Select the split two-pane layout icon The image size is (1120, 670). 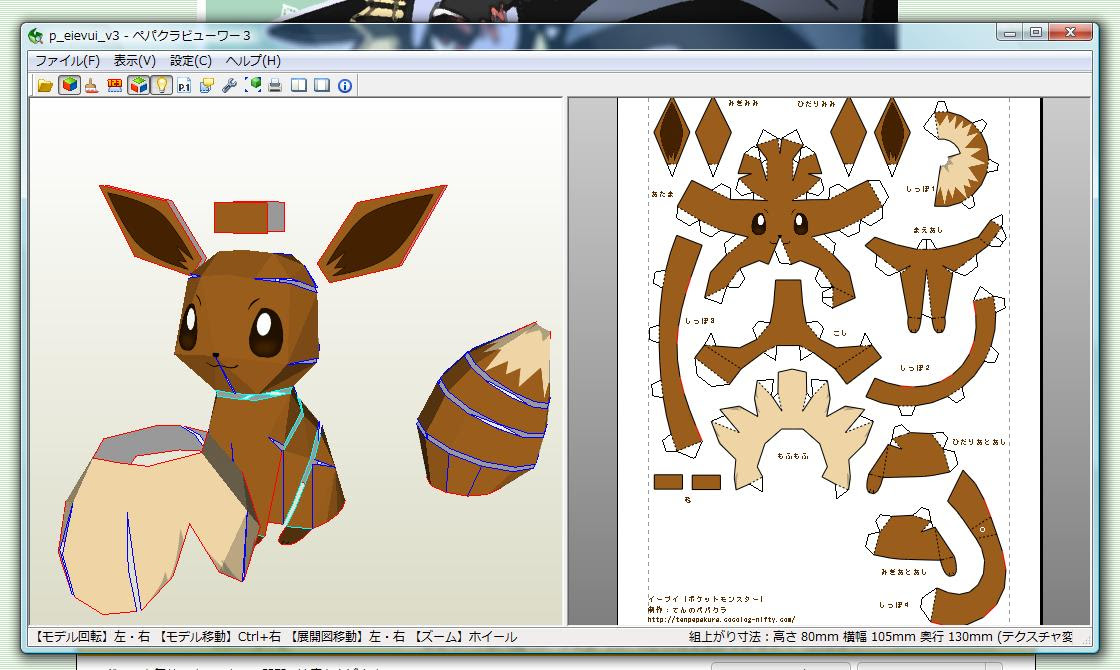(299, 86)
